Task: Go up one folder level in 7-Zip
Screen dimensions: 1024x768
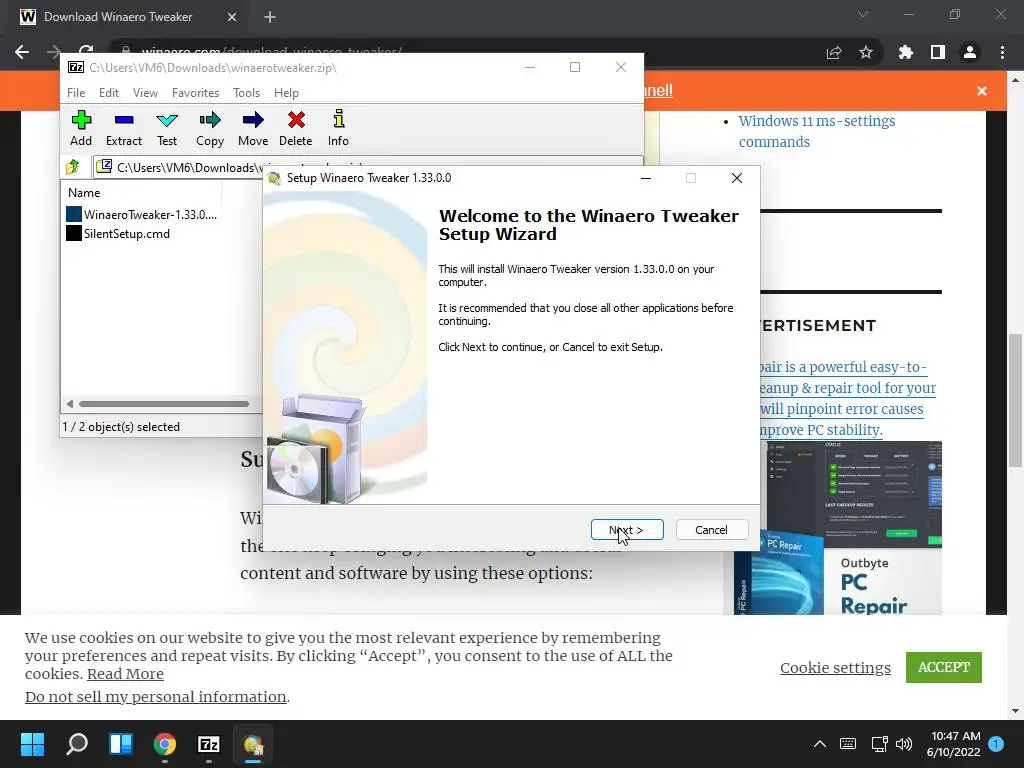Action: tap(73, 167)
